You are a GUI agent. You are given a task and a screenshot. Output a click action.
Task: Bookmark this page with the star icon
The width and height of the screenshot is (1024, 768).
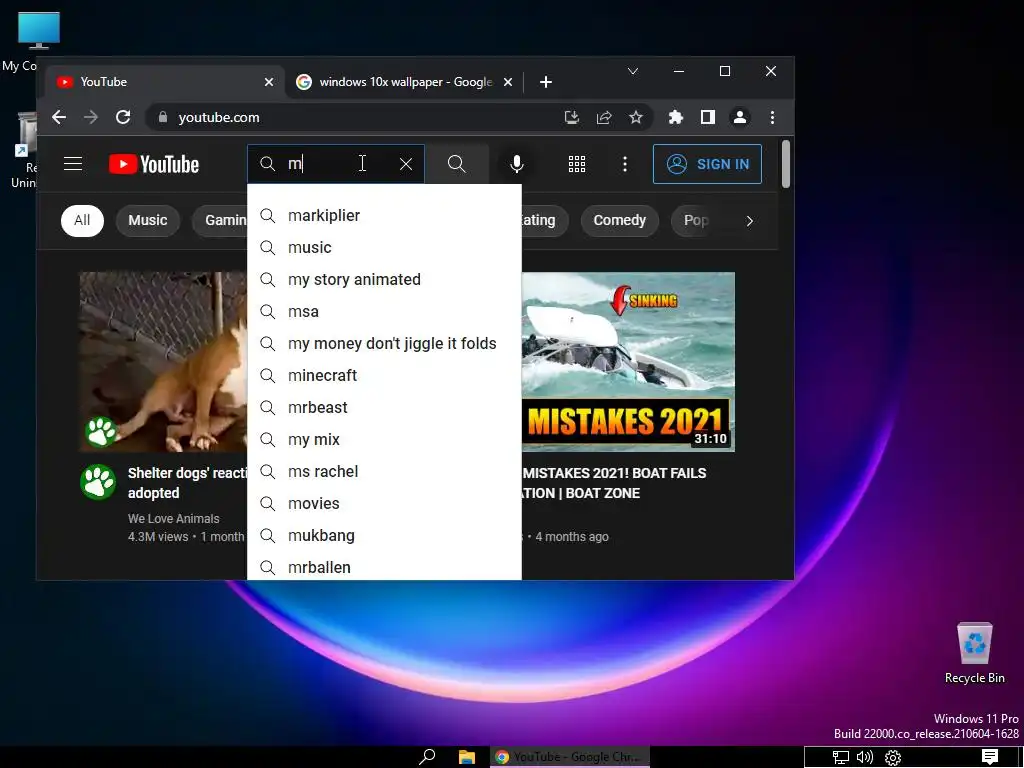[635, 118]
